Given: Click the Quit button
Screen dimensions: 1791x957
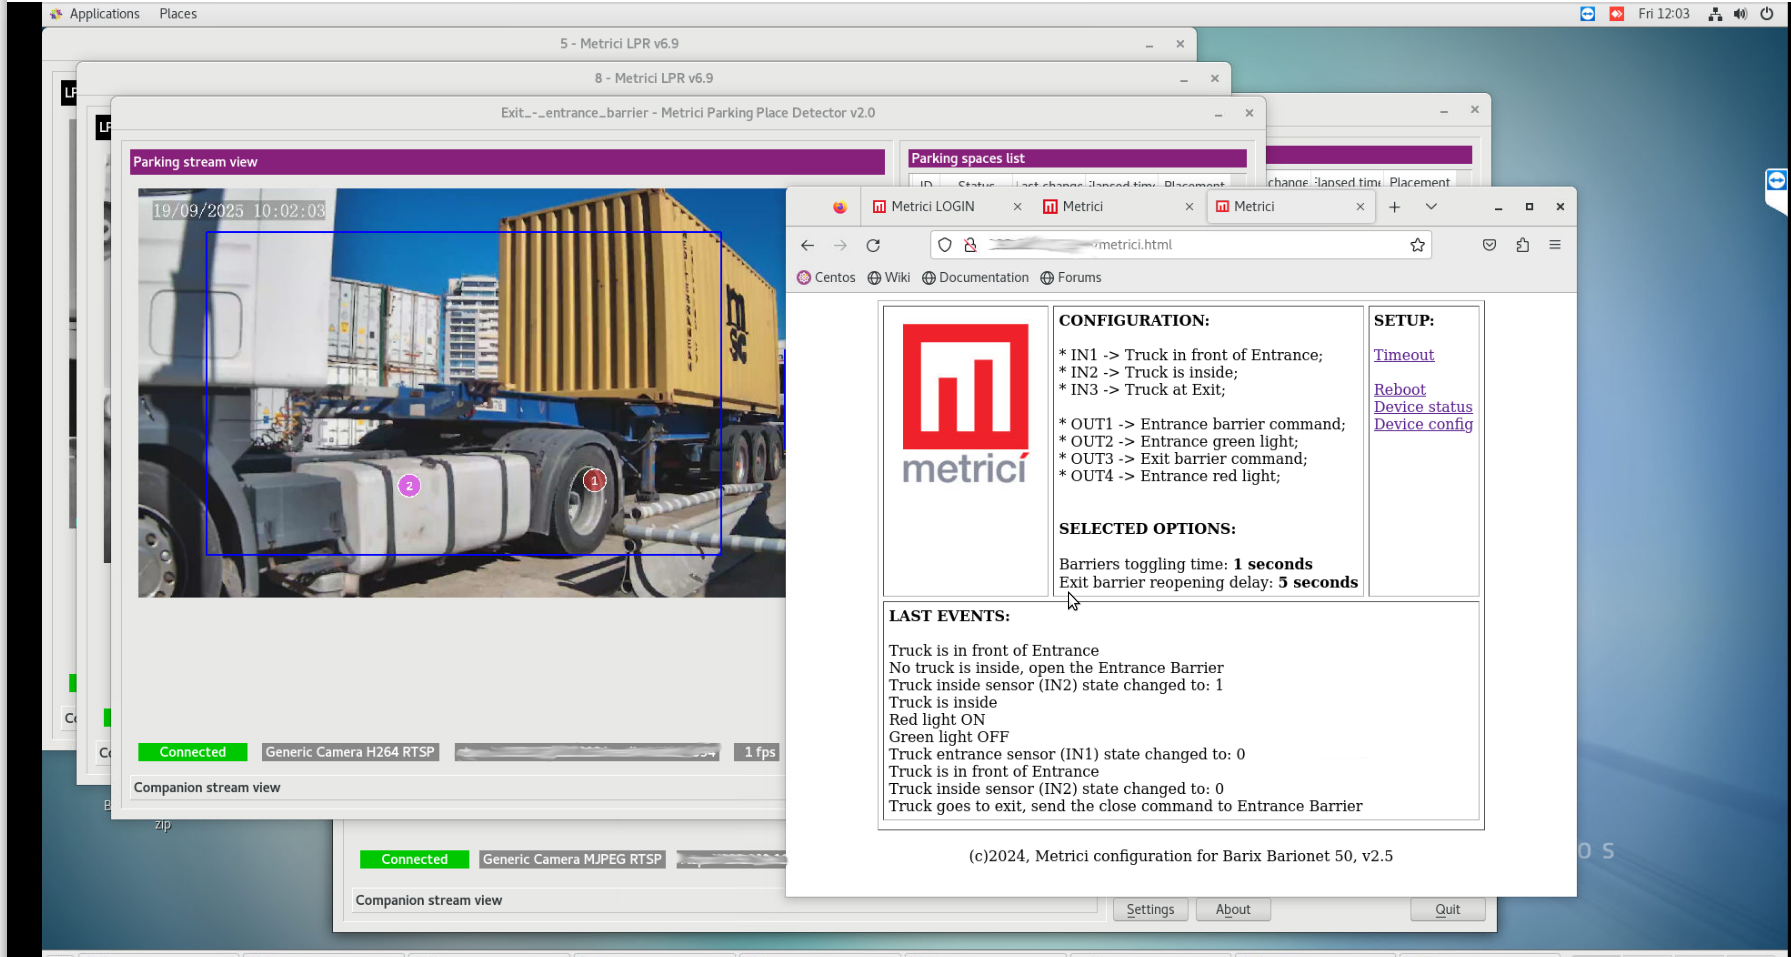Looking at the screenshot, I should [x=1447, y=909].
